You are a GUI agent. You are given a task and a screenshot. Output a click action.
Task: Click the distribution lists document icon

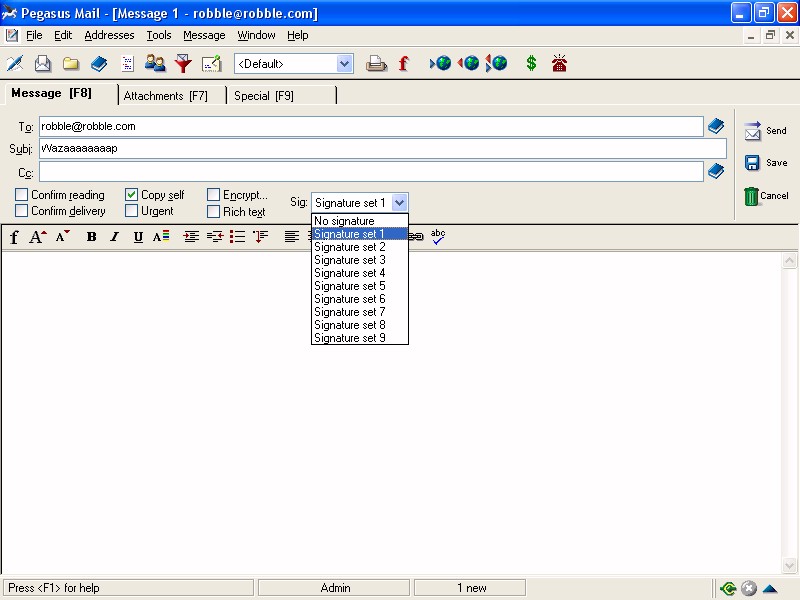(127, 64)
